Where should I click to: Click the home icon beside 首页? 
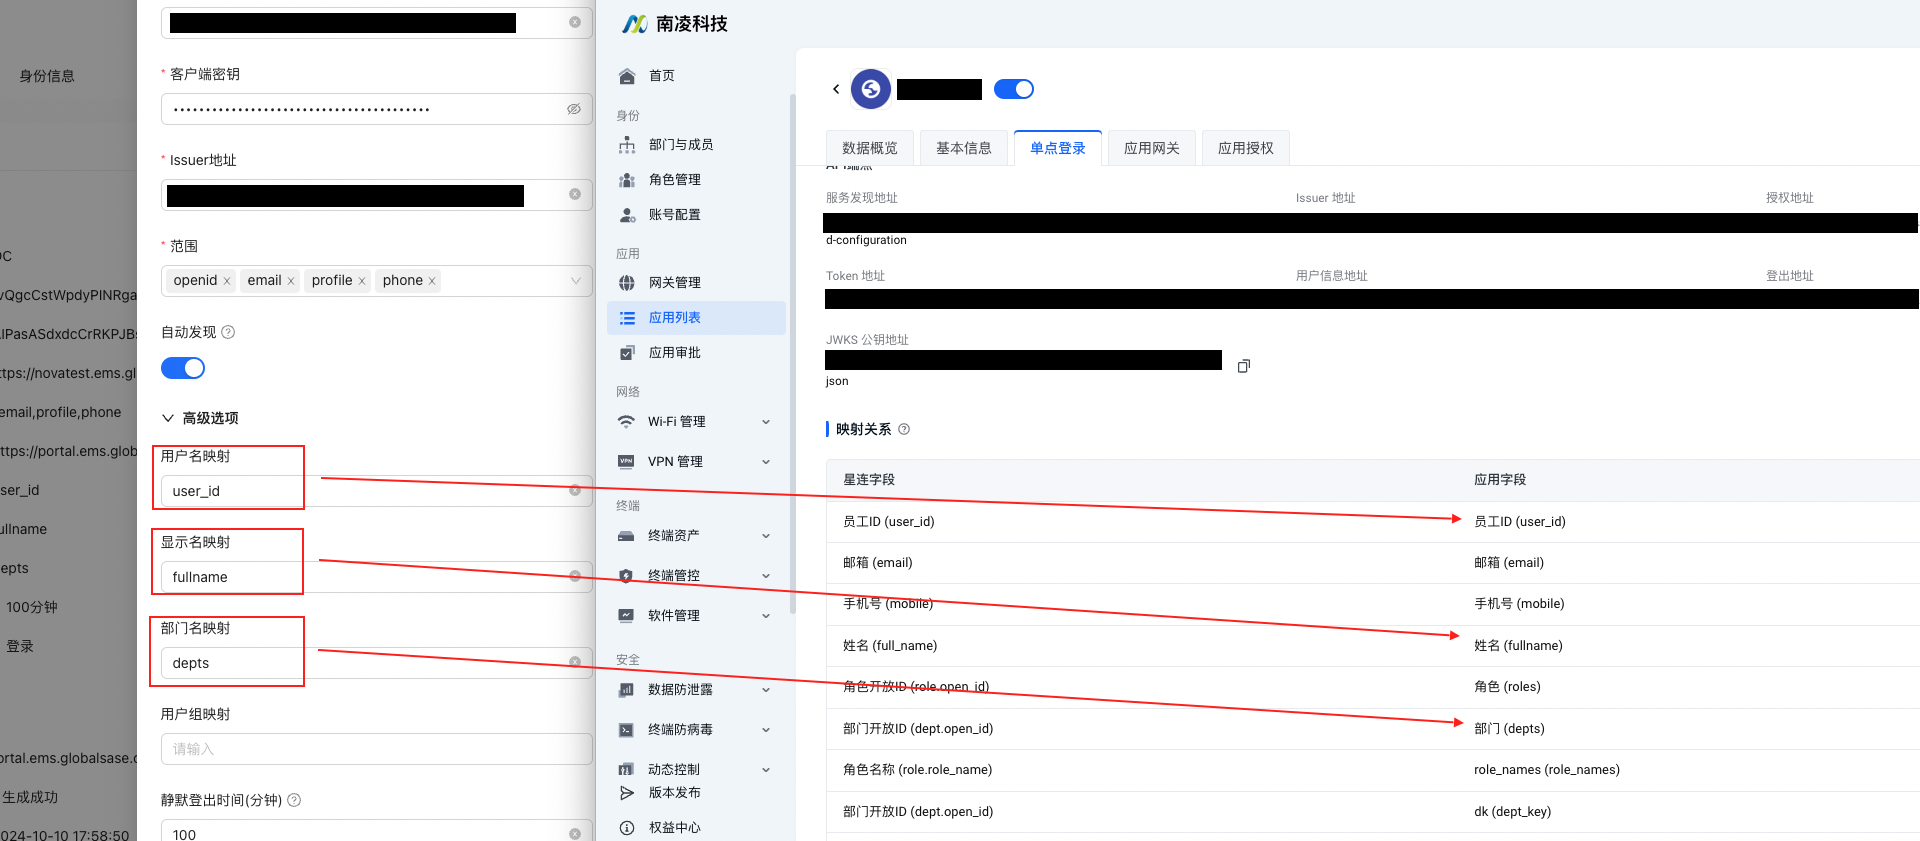pyautogui.click(x=627, y=76)
